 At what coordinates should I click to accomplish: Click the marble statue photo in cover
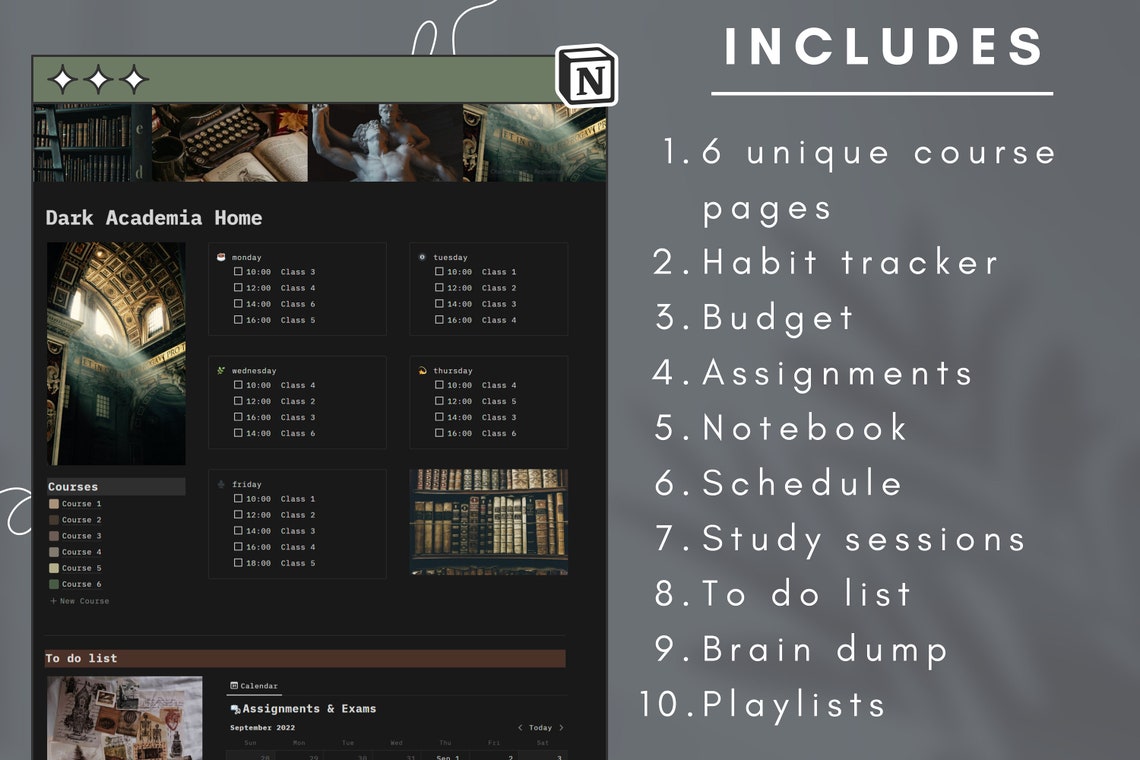(x=385, y=143)
